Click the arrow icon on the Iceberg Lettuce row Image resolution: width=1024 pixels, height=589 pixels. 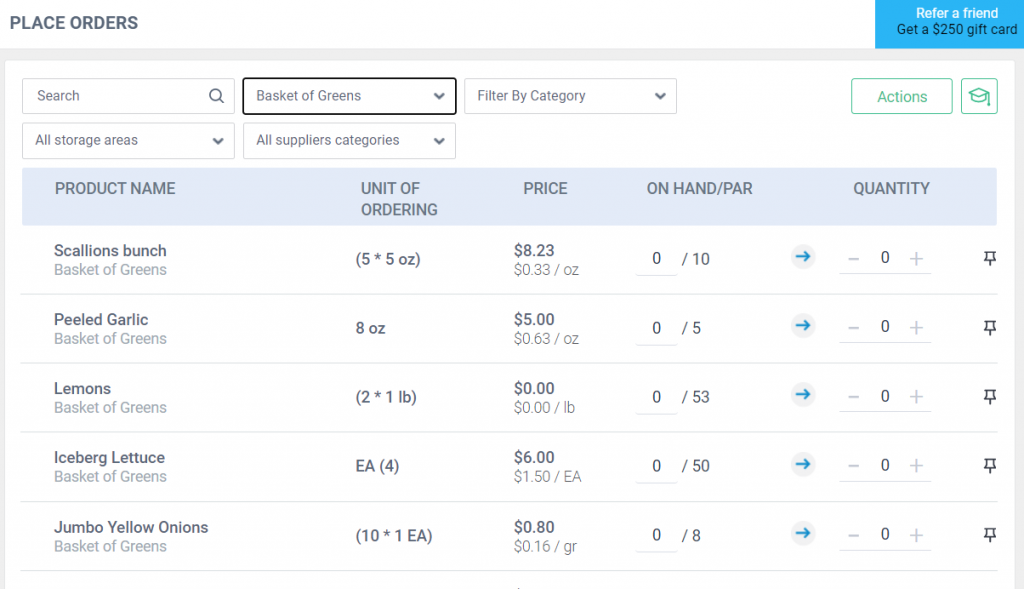tap(802, 464)
